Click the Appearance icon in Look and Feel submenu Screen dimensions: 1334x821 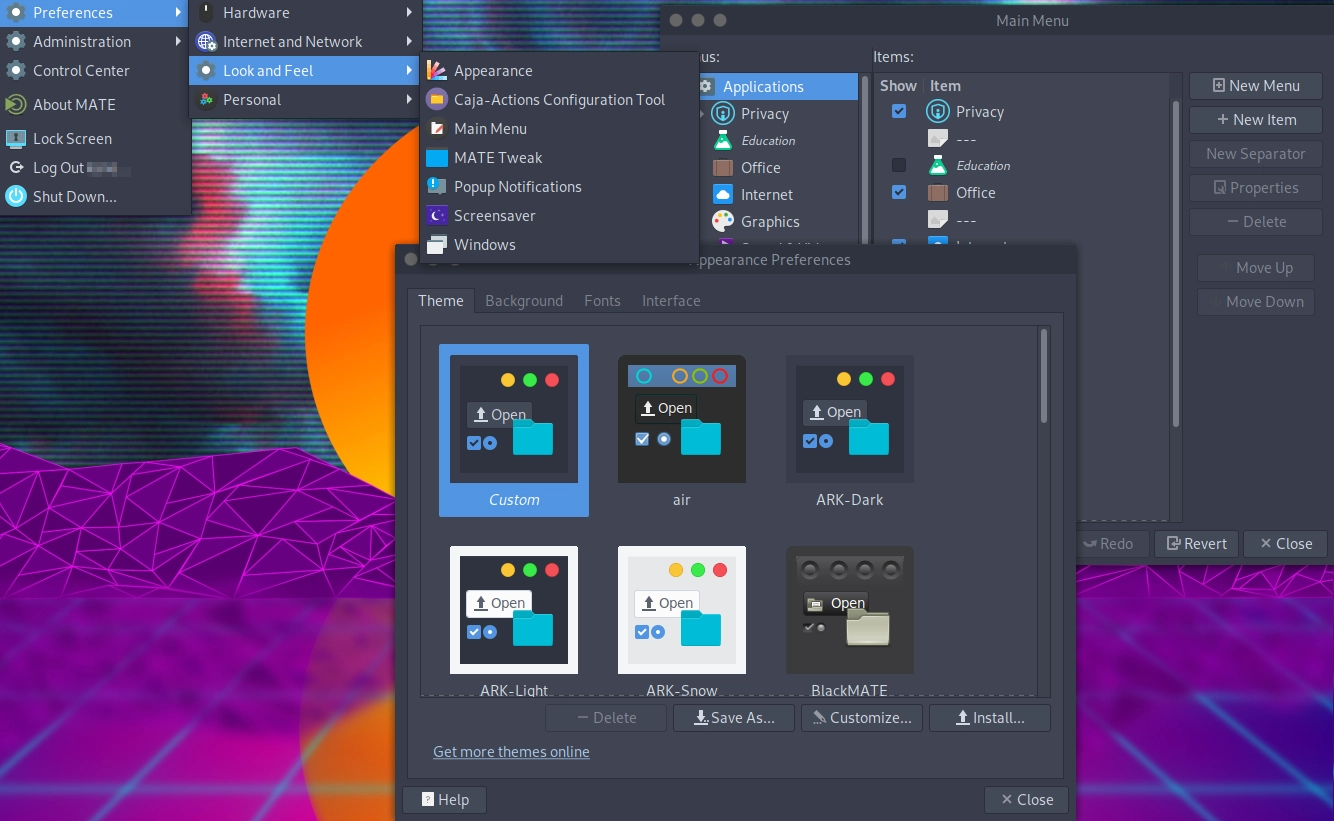[x=436, y=71]
